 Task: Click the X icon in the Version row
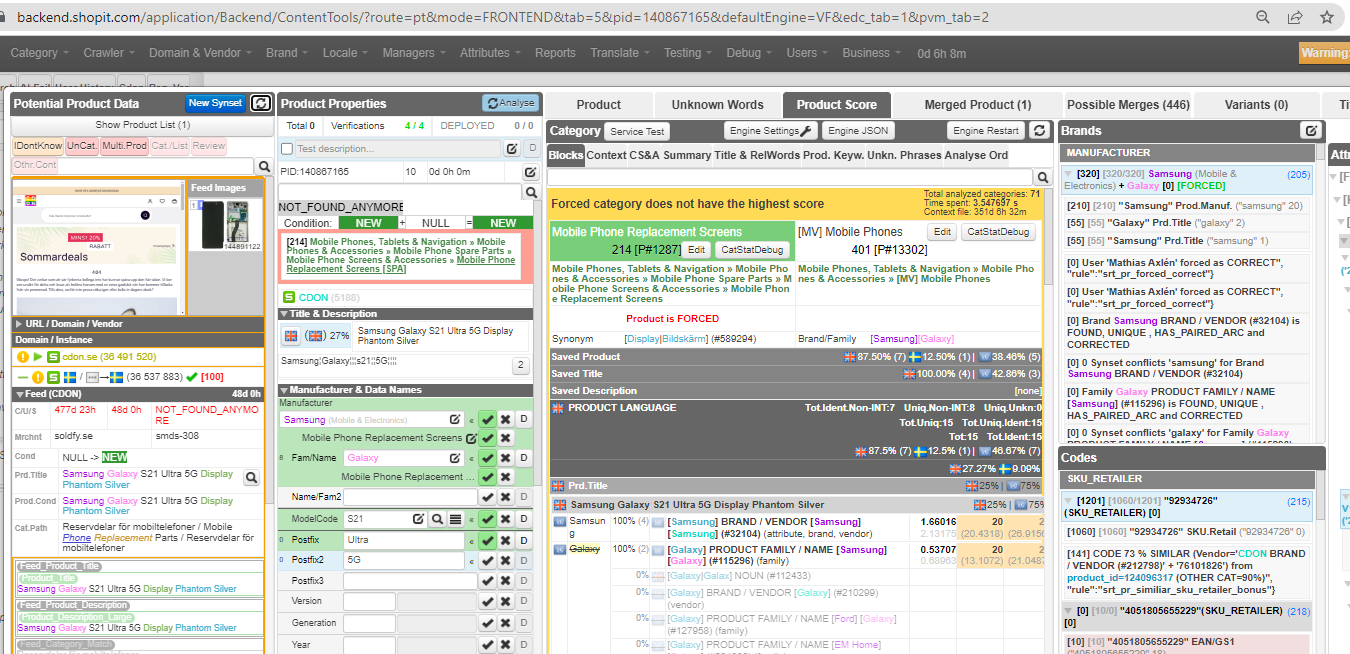tap(506, 601)
